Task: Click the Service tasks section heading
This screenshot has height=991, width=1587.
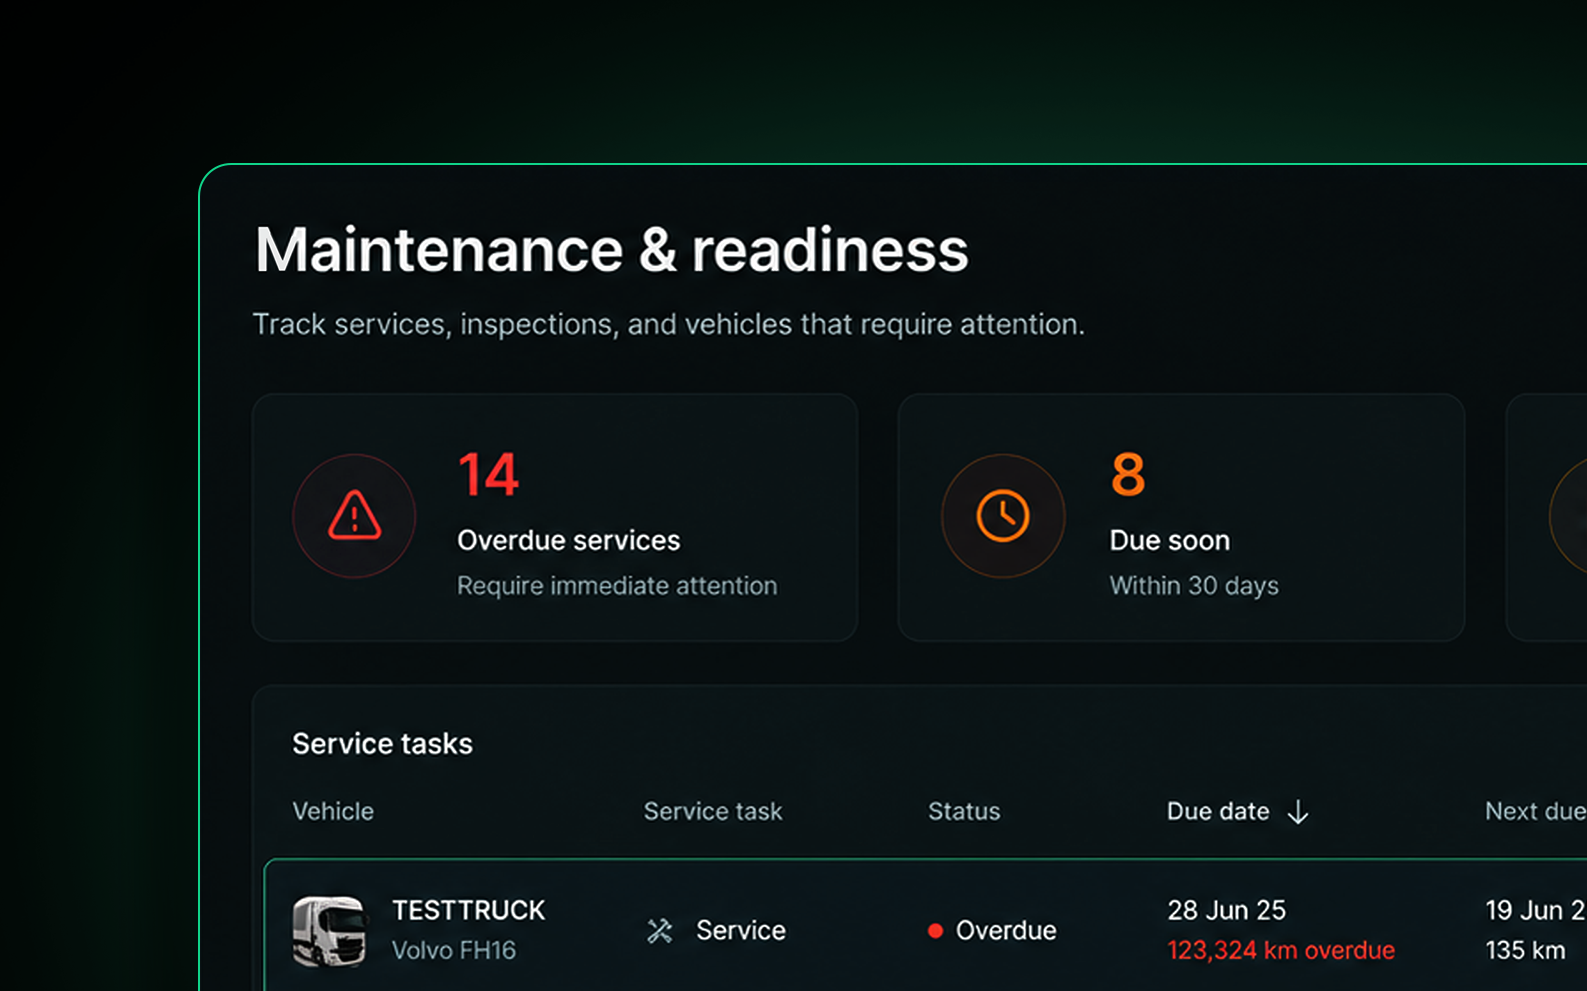Action: point(382,744)
